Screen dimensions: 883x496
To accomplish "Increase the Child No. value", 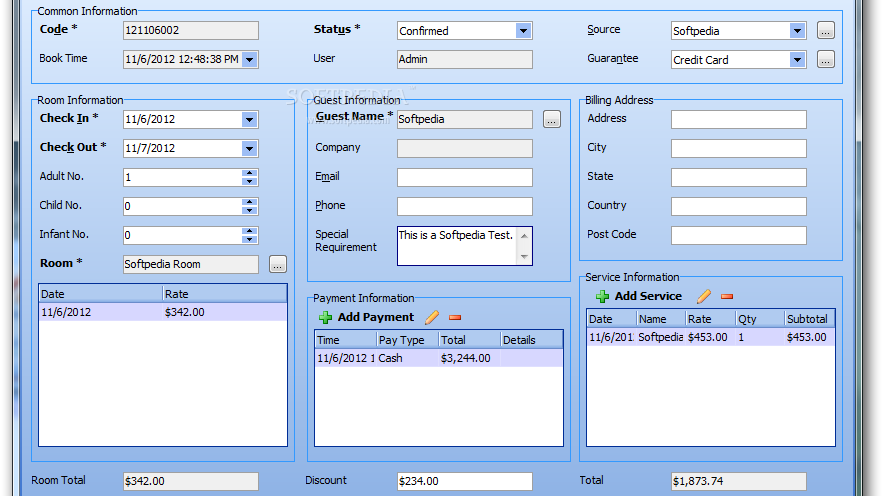I will click(249, 202).
